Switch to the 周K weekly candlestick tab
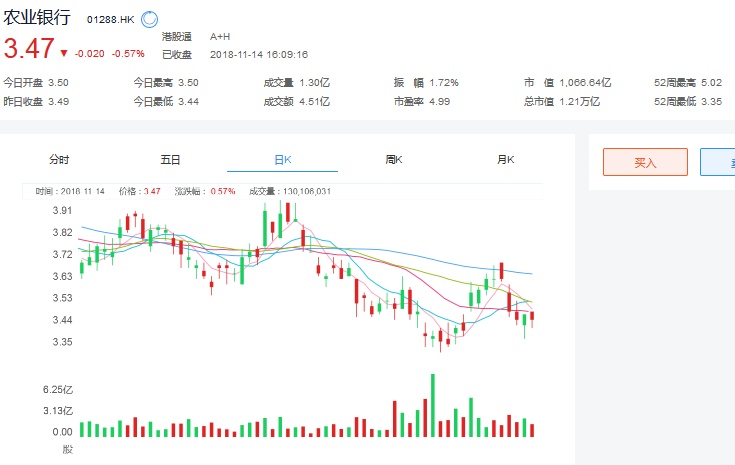This screenshot has width=735, height=465. click(x=393, y=159)
